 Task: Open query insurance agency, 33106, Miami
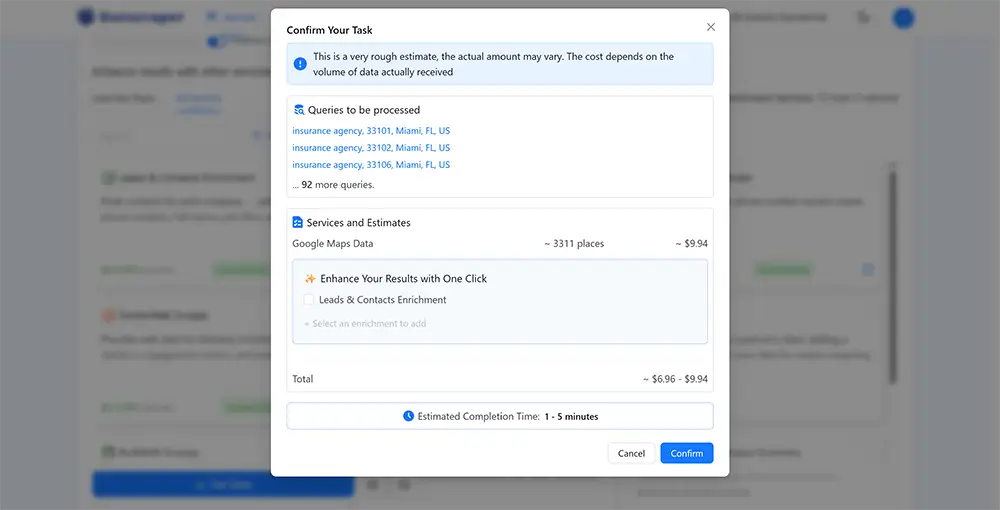(371, 164)
